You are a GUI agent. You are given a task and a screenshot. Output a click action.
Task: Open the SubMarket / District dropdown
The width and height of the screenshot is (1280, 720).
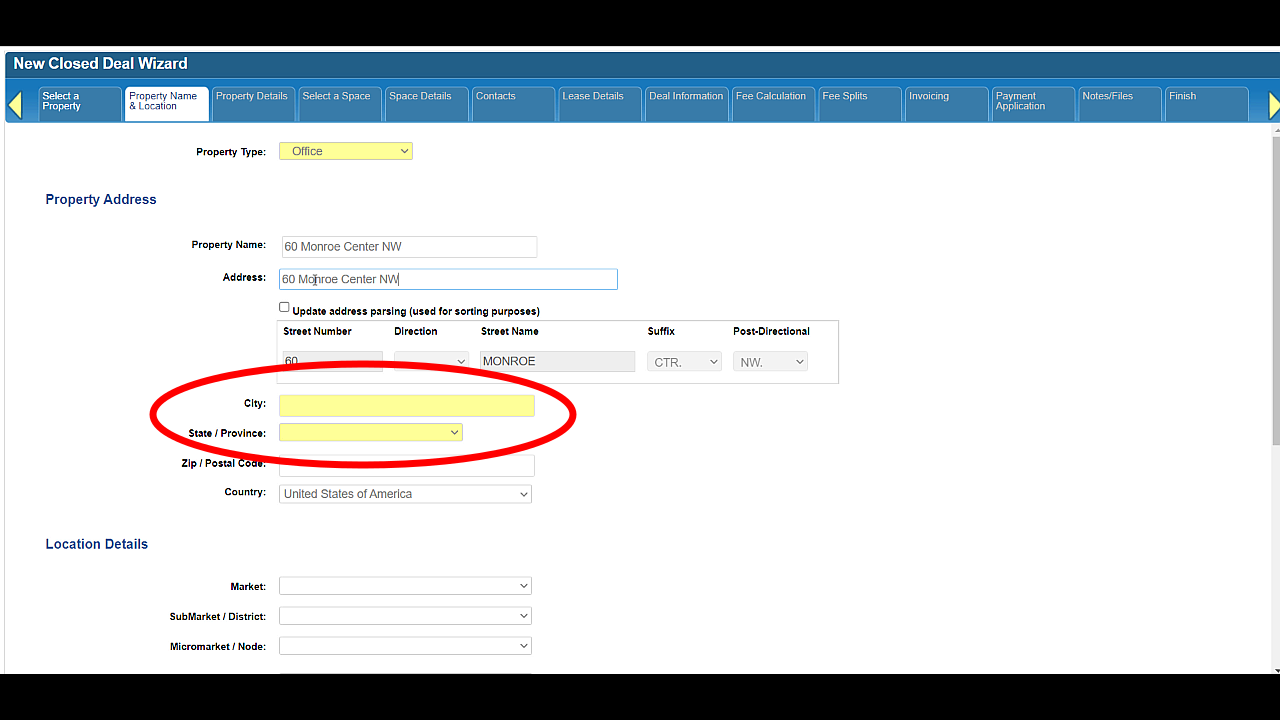click(405, 616)
